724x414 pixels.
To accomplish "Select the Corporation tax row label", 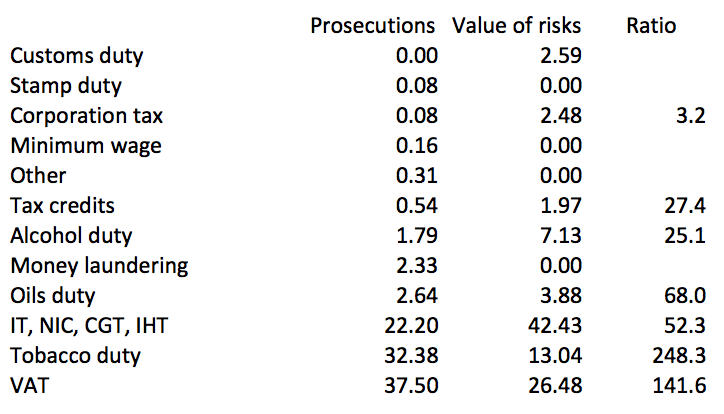I will [x=87, y=116].
